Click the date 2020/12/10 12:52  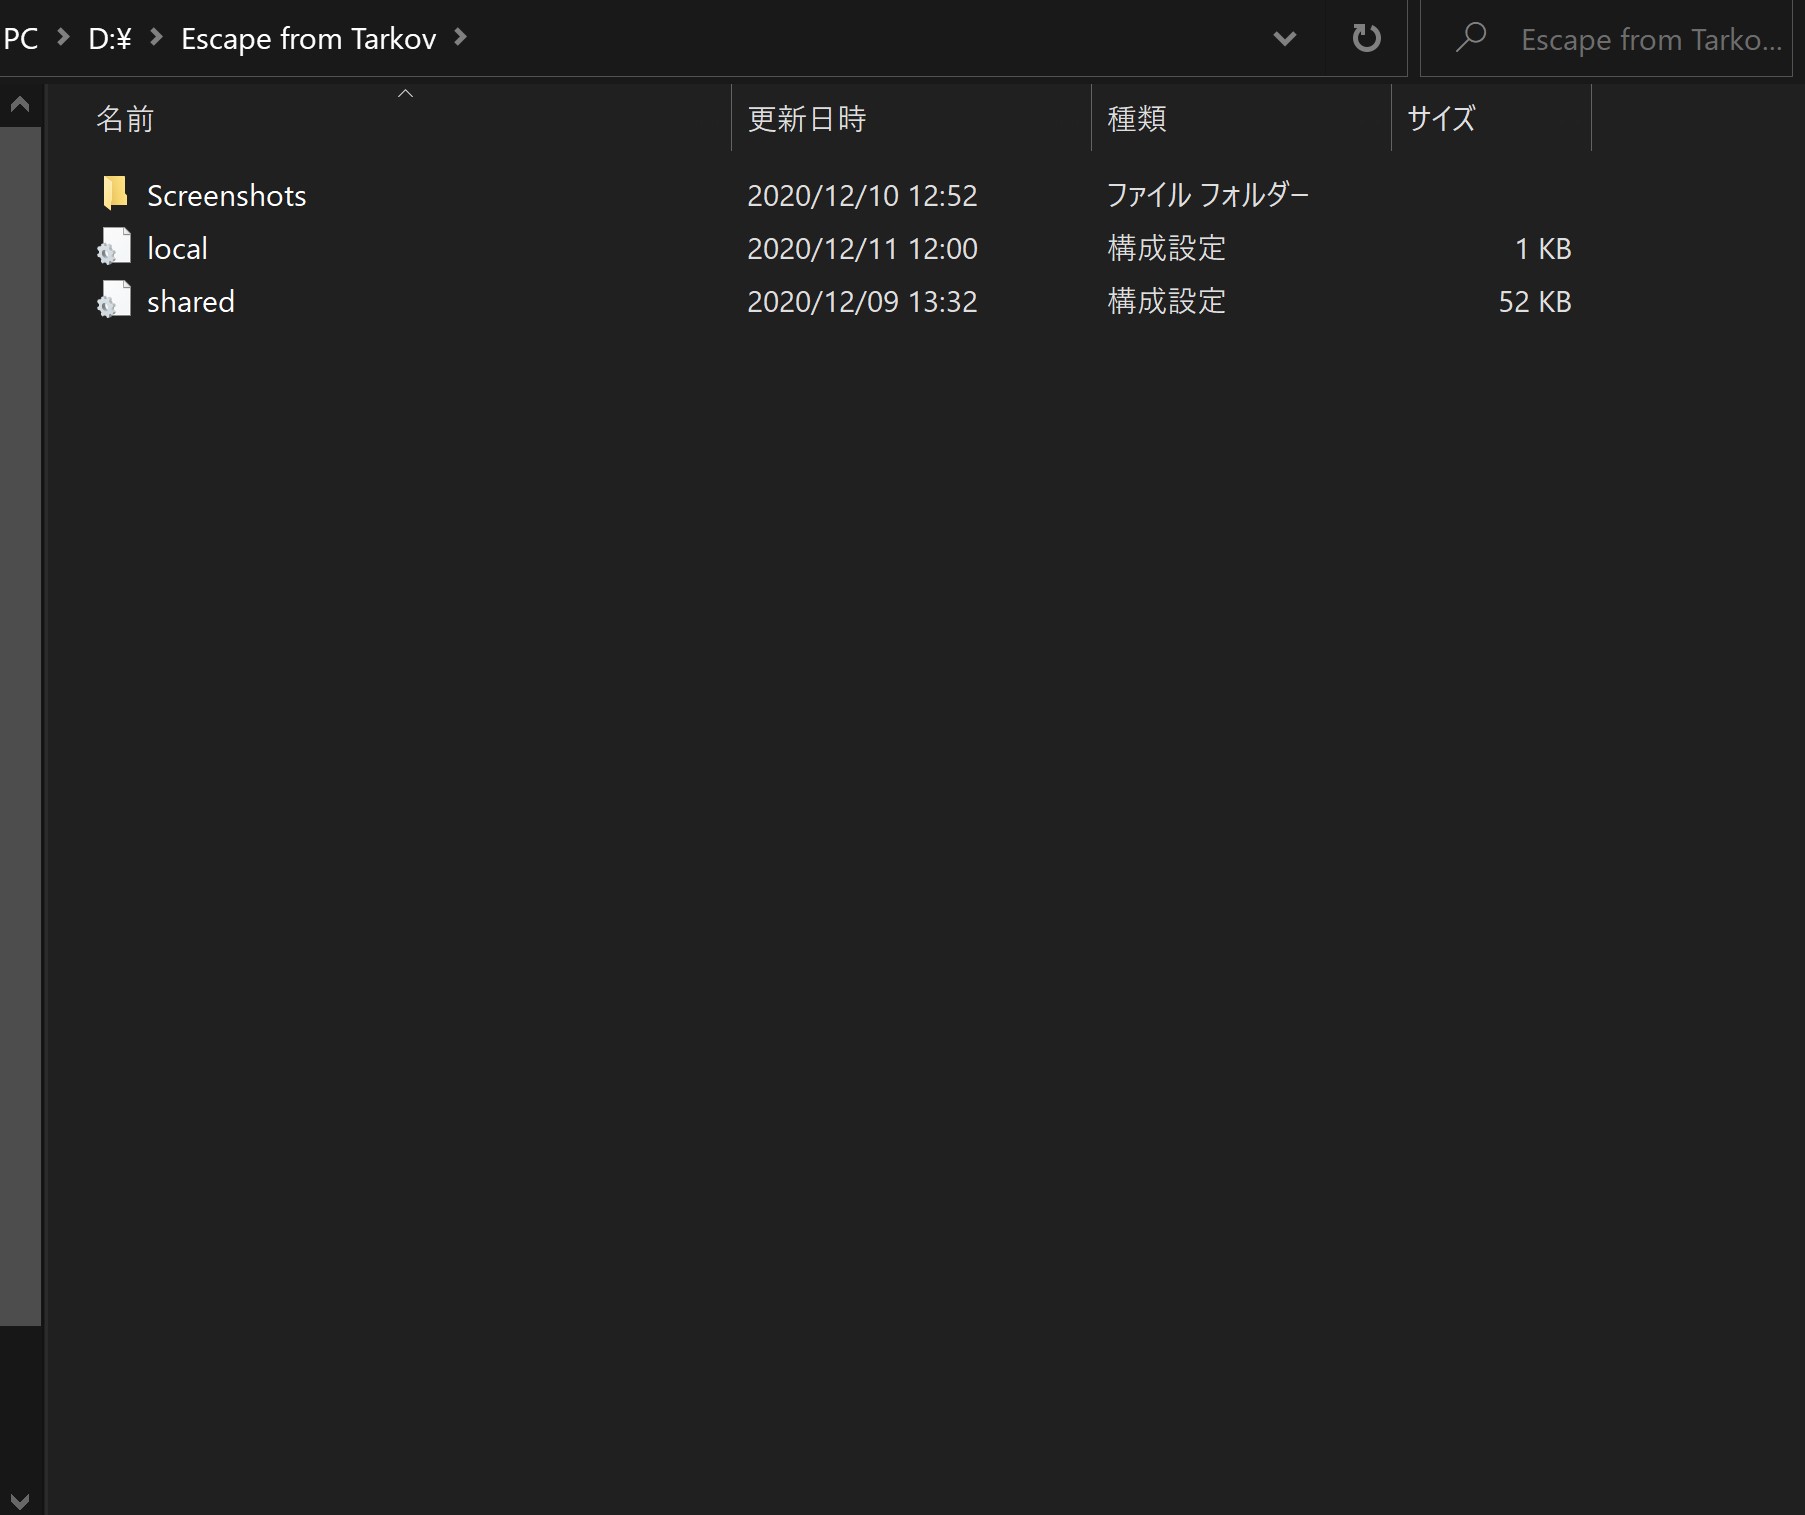tap(862, 195)
